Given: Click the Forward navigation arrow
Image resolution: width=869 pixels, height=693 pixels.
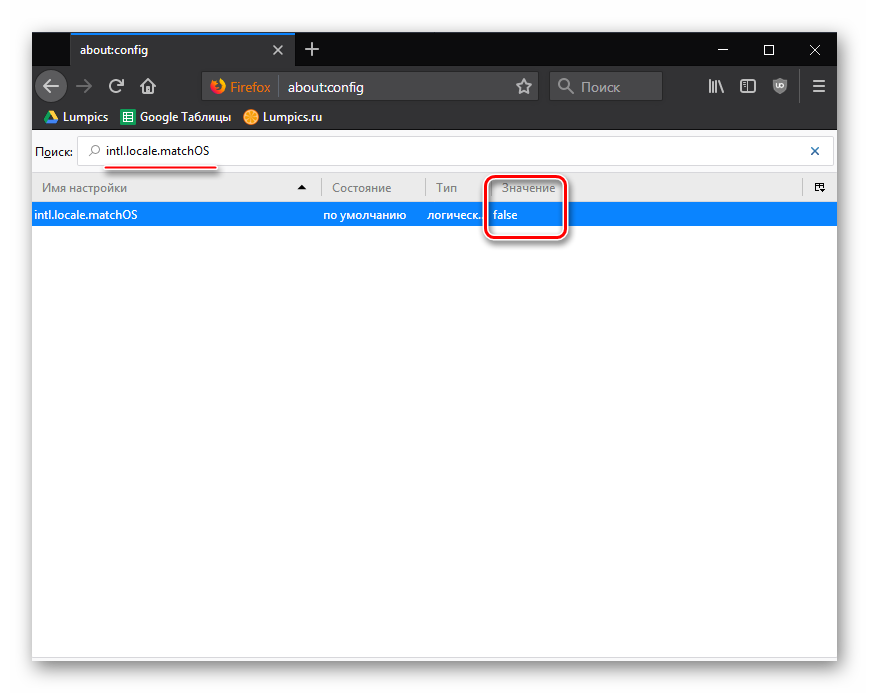Looking at the screenshot, I should (x=84, y=86).
